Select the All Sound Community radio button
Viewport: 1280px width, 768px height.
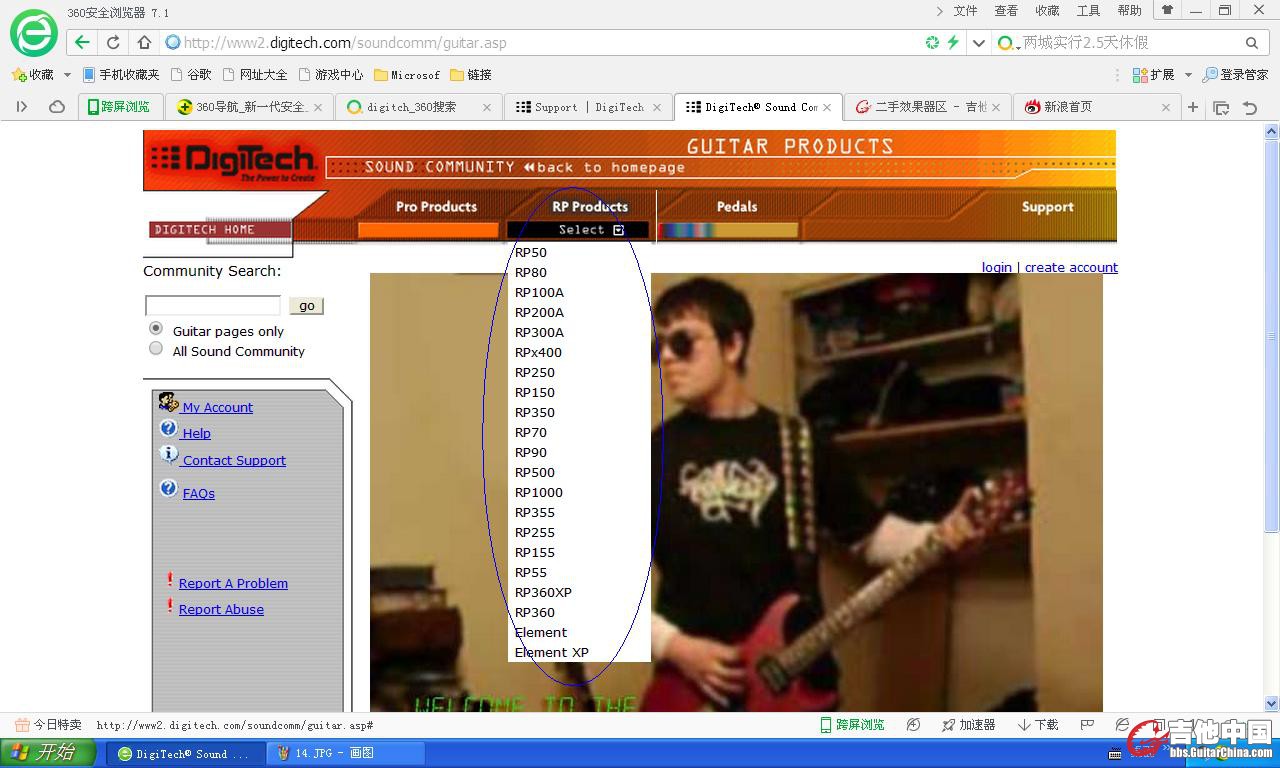[x=156, y=349]
